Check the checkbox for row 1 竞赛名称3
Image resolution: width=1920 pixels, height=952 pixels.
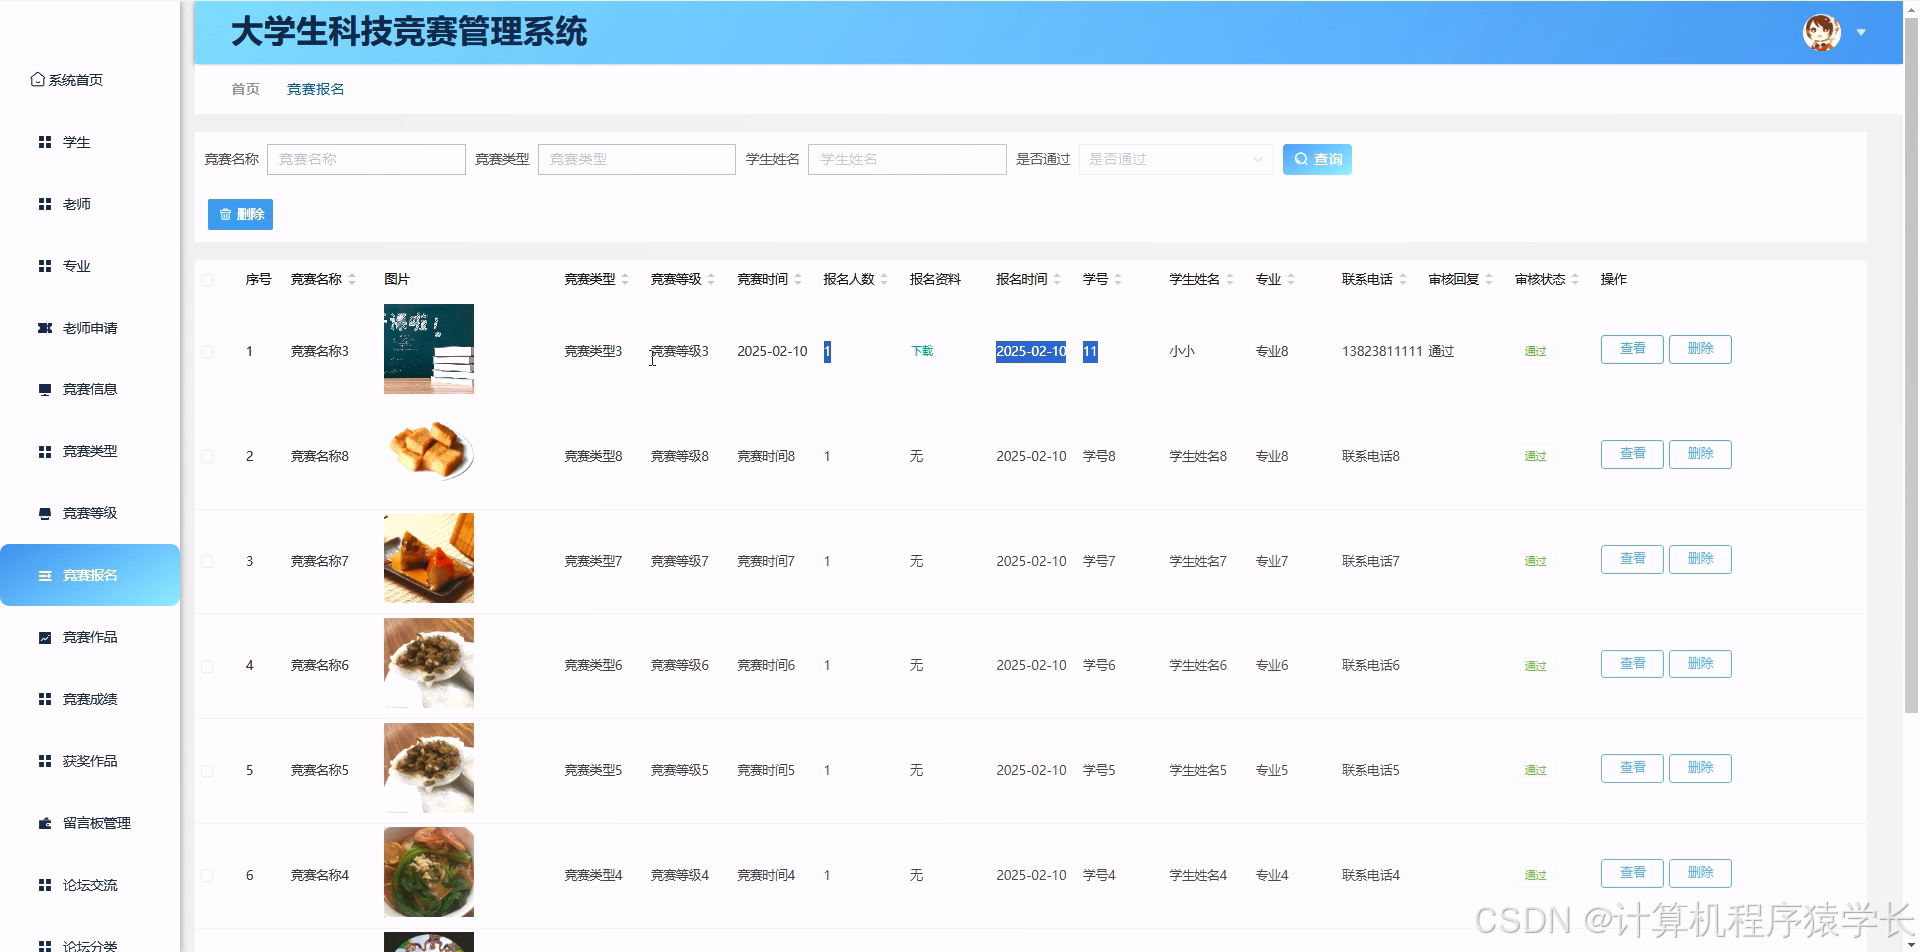point(207,351)
